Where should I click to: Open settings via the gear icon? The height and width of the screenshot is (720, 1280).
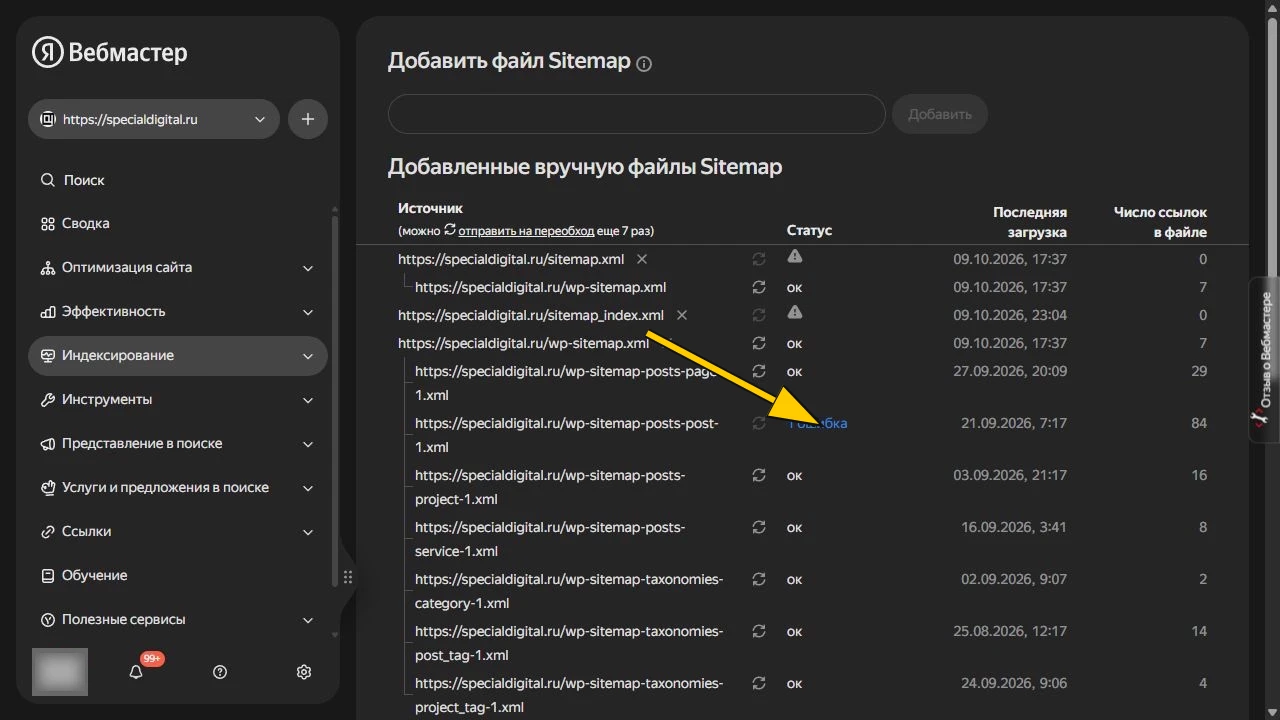click(304, 672)
